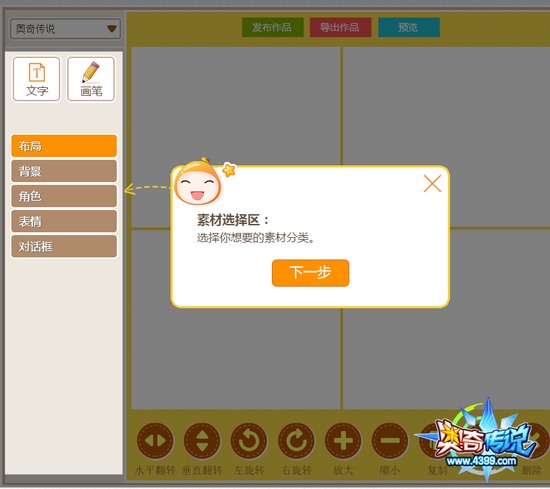
Task: Click the 水平翻转 horizontal flip icon
Action: (155, 441)
